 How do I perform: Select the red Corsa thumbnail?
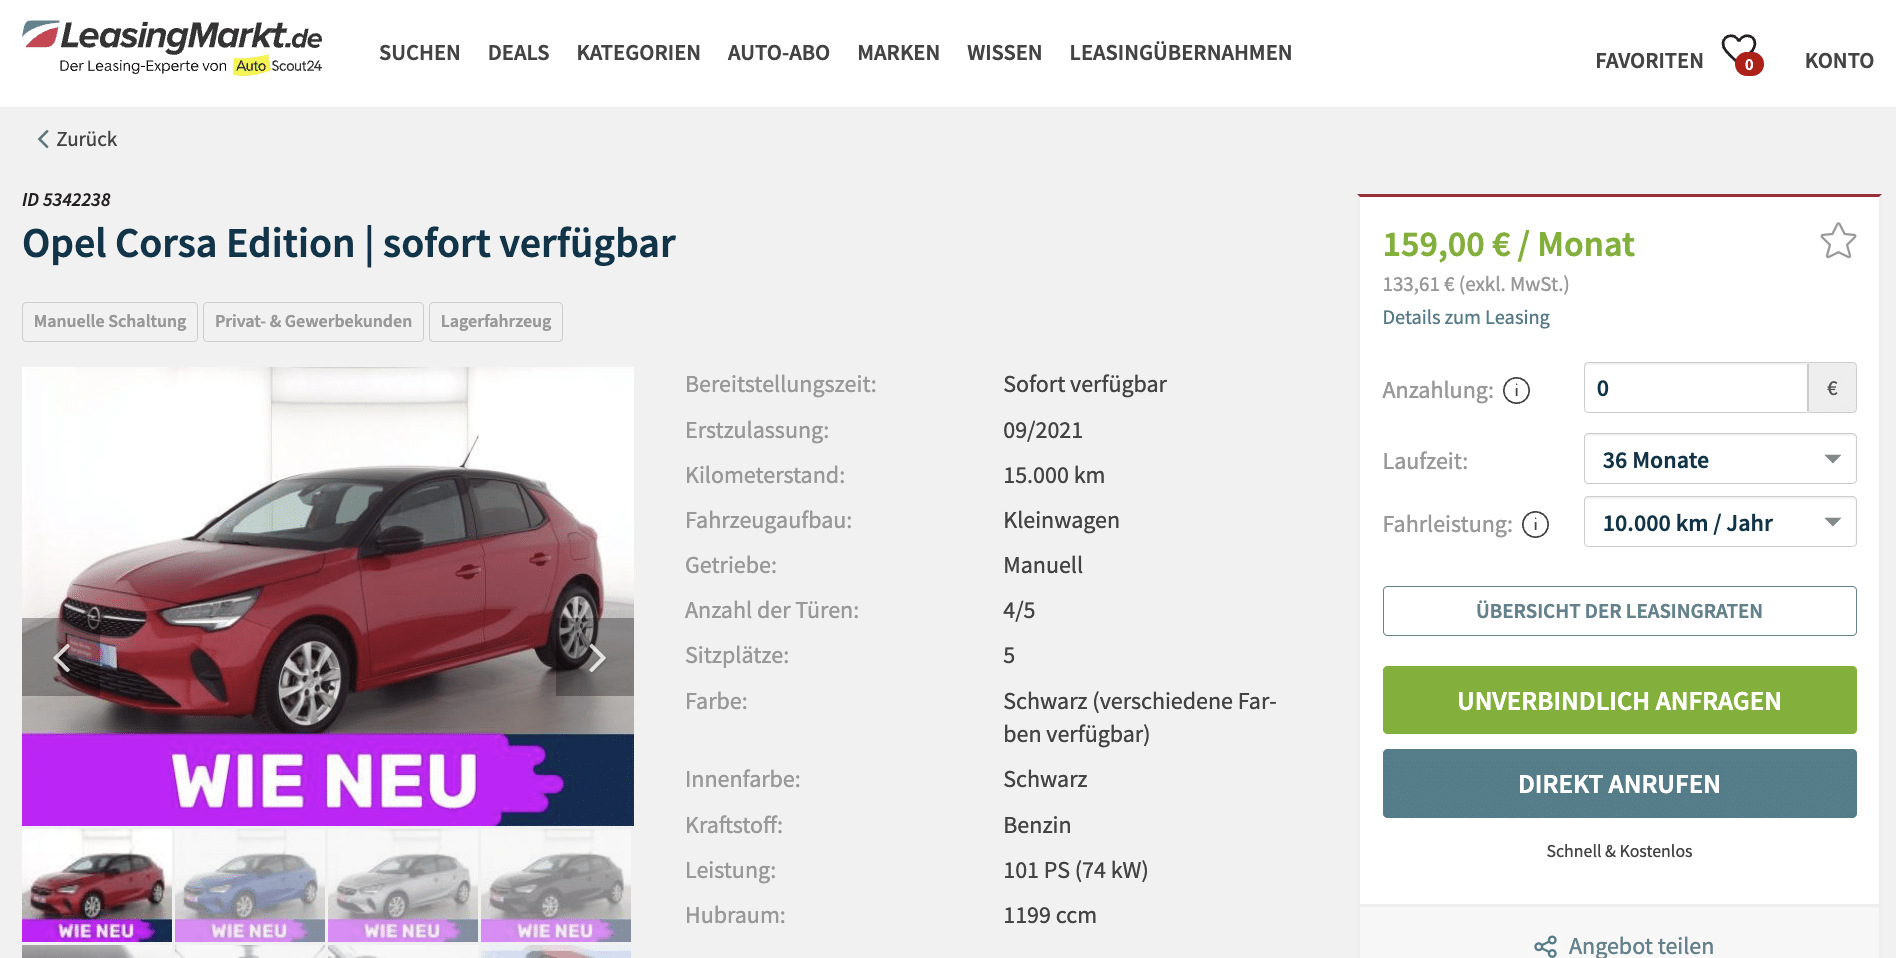pyautogui.click(x=97, y=886)
